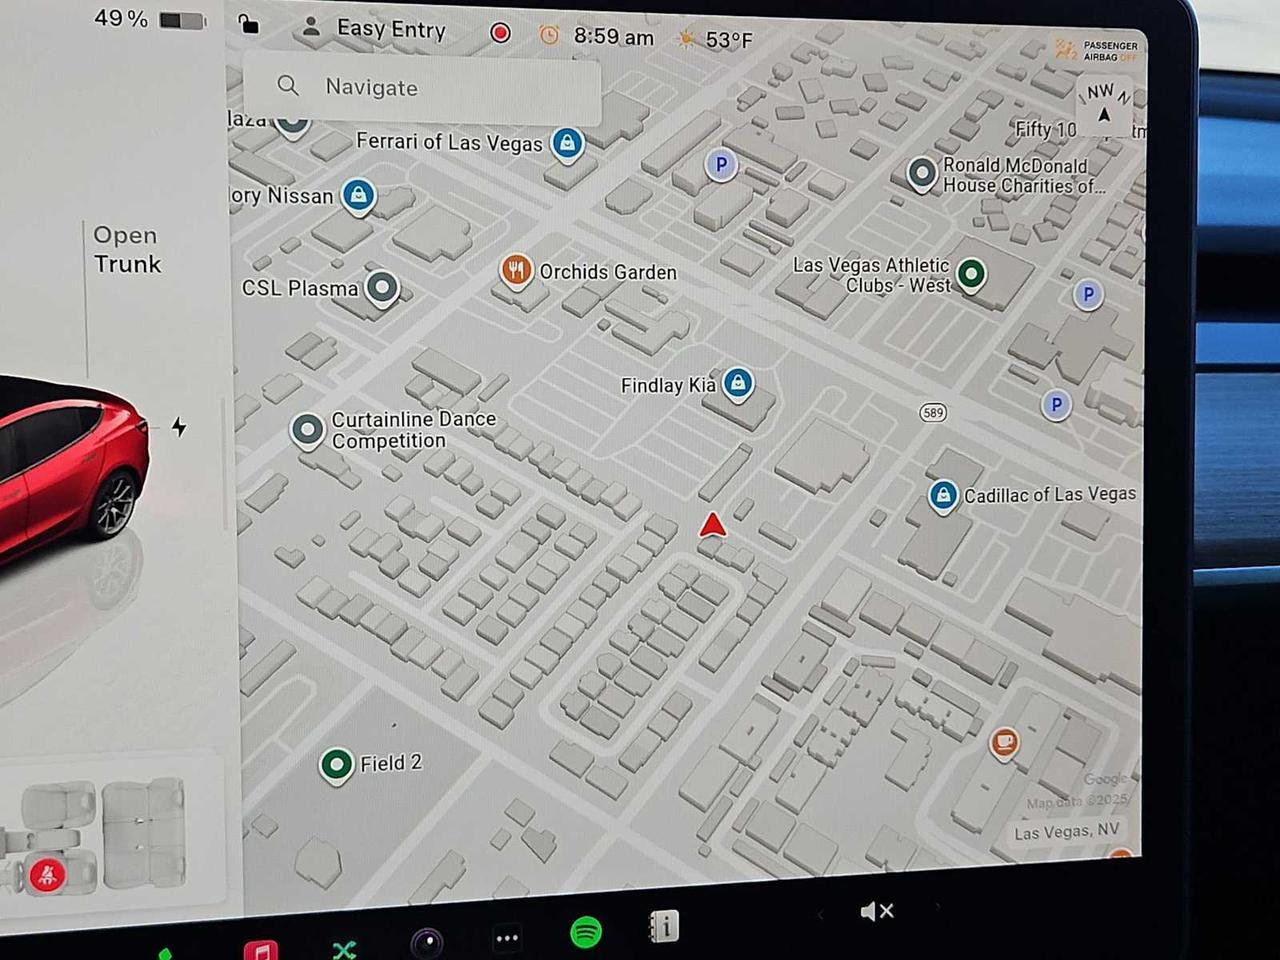Tap the parking P pin near route 589

tap(1056, 405)
